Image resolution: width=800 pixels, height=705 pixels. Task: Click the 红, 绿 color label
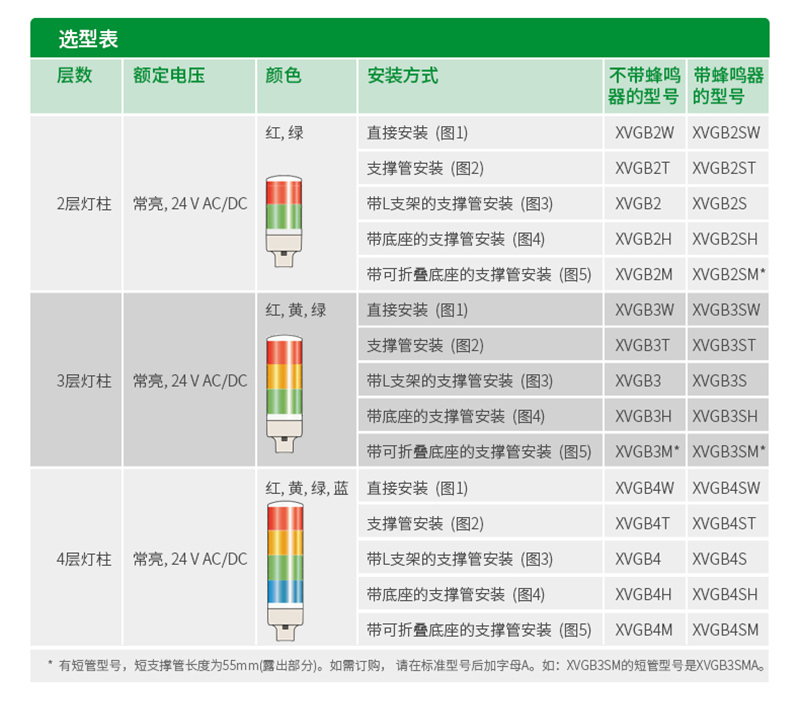pos(284,133)
